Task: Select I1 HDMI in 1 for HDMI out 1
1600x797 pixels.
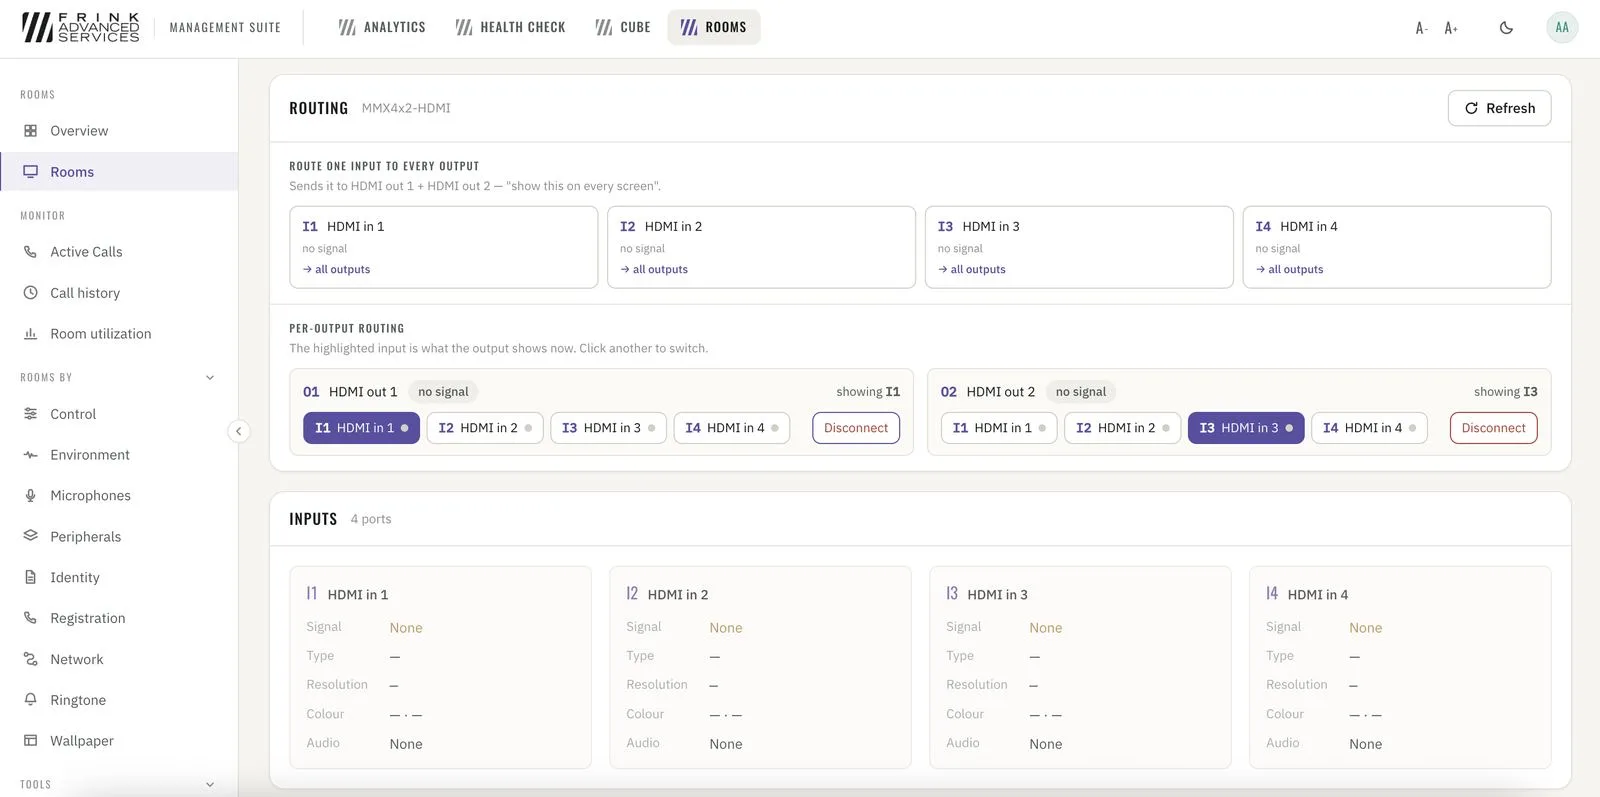Action: point(361,428)
